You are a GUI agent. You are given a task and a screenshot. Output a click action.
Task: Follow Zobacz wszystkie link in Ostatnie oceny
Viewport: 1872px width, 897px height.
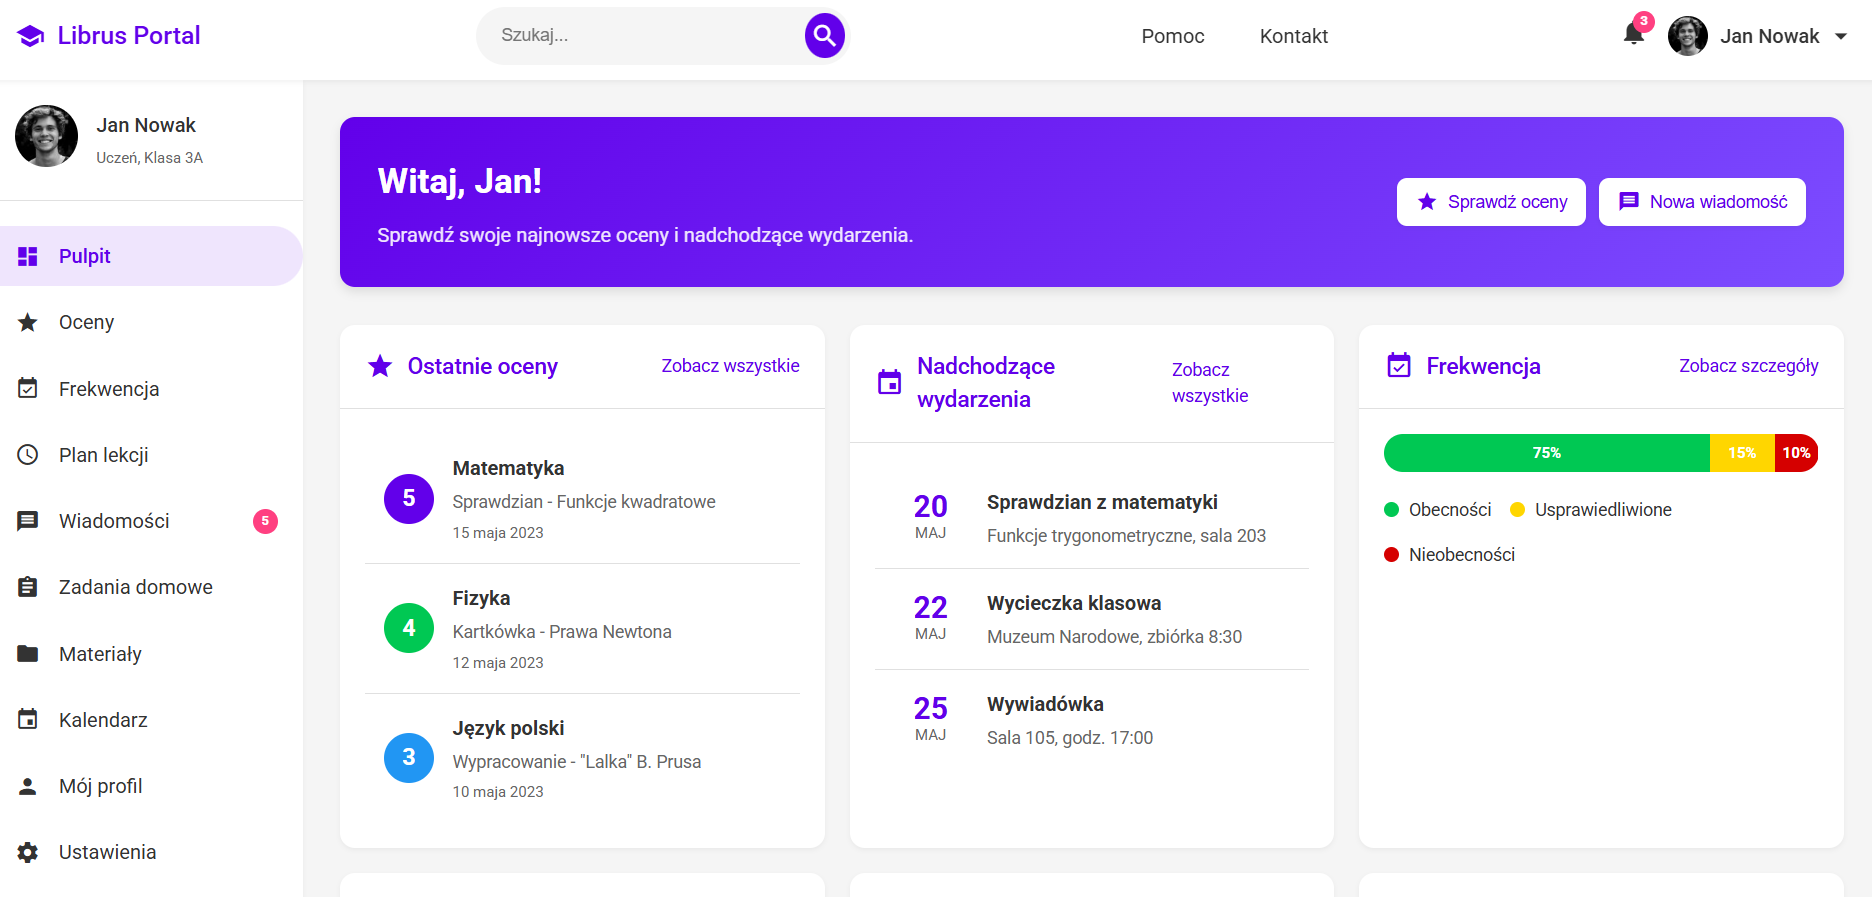pyautogui.click(x=730, y=366)
